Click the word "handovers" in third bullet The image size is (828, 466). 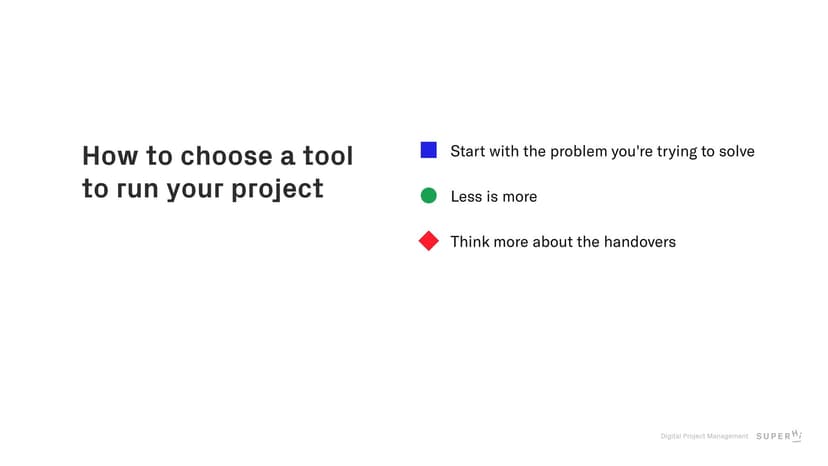pos(640,241)
